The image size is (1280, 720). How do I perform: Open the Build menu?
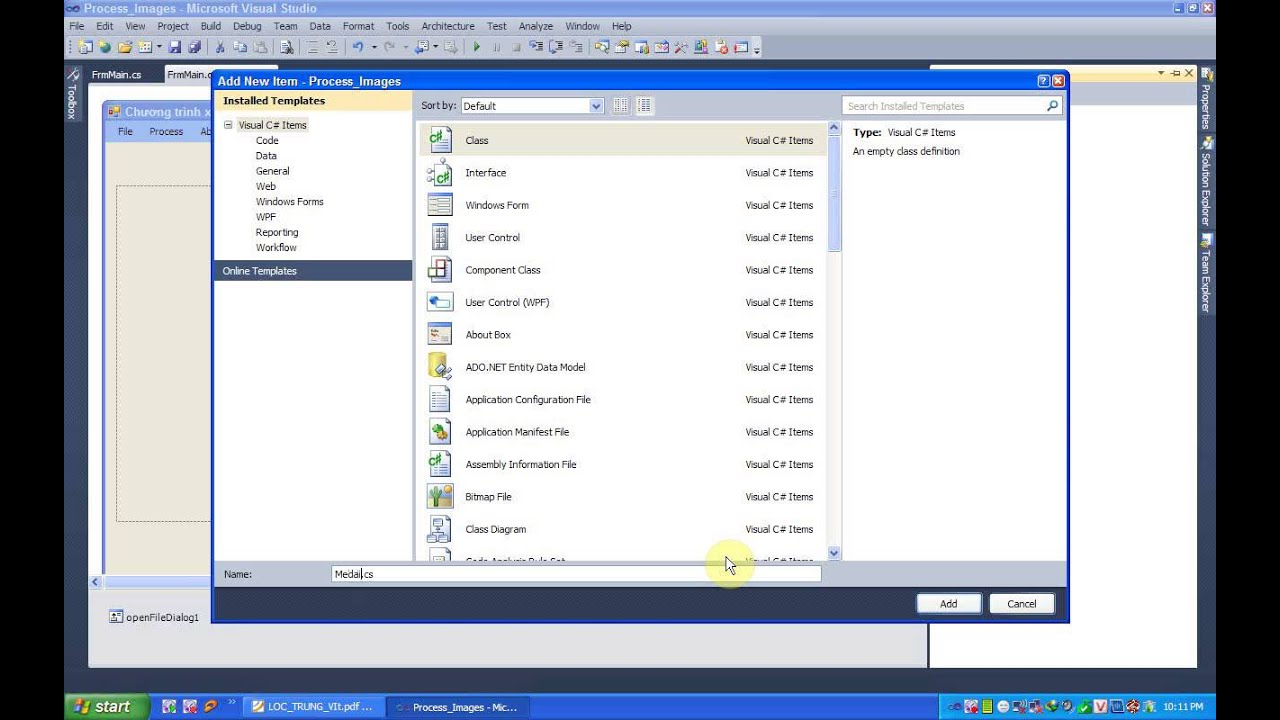(210, 26)
